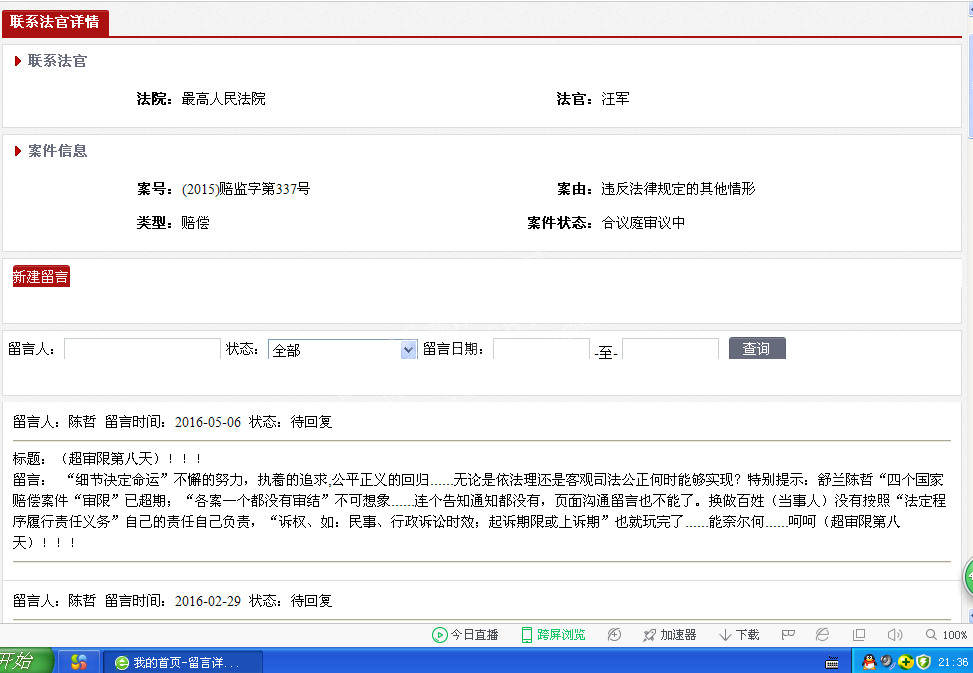Click the 留言日期 end date field
The height and width of the screenshot is (673, 973).
(x=670, y=349)
